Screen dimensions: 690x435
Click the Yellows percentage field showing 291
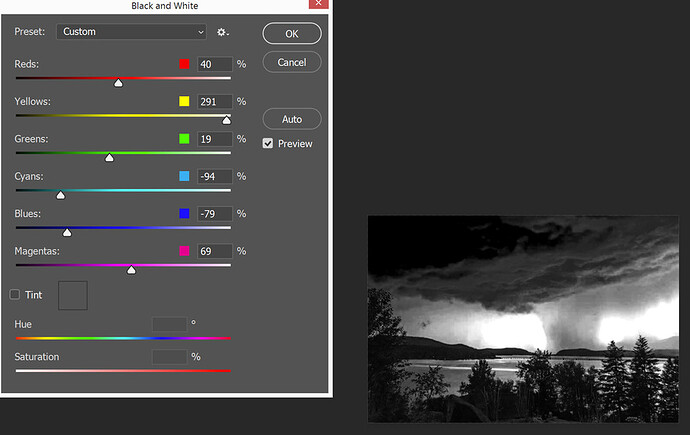click(x=215, y=102)
